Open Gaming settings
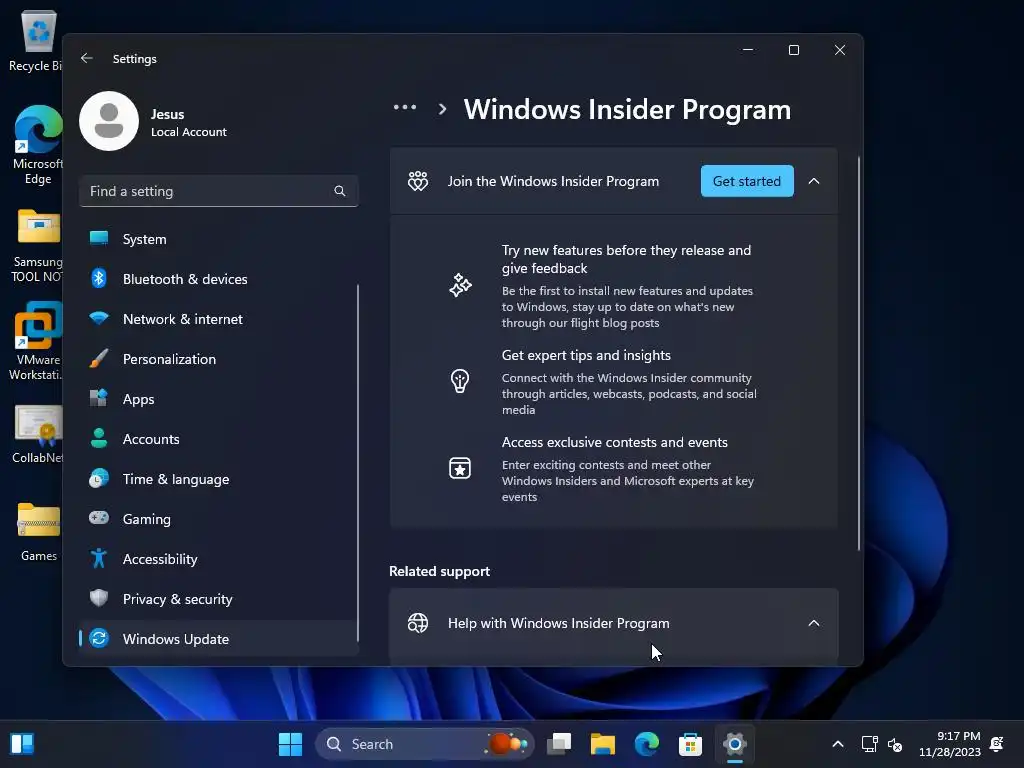 point(218,519)
